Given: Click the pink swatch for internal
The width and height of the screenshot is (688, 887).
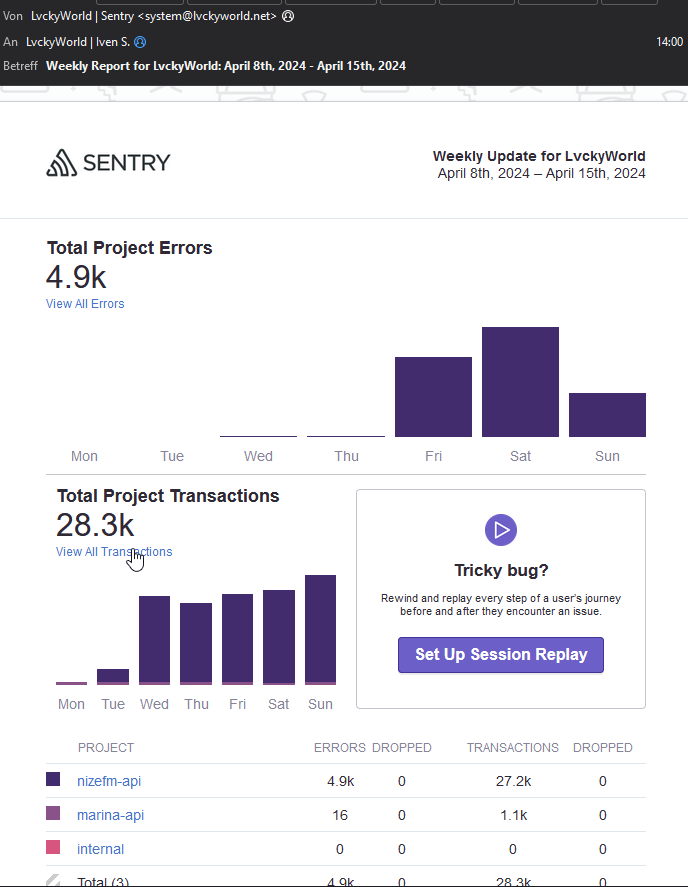Looking at the screenshot, I should click(53, 848).
